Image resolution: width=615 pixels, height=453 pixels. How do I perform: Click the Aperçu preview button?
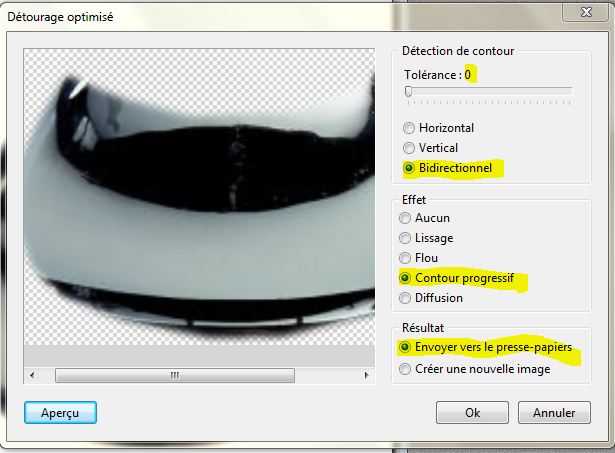(60, 413)
